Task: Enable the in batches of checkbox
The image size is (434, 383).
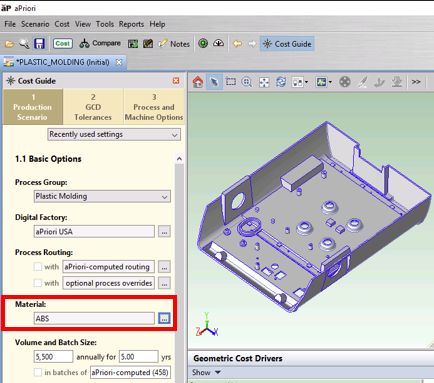Action: [x=38, y=372]
